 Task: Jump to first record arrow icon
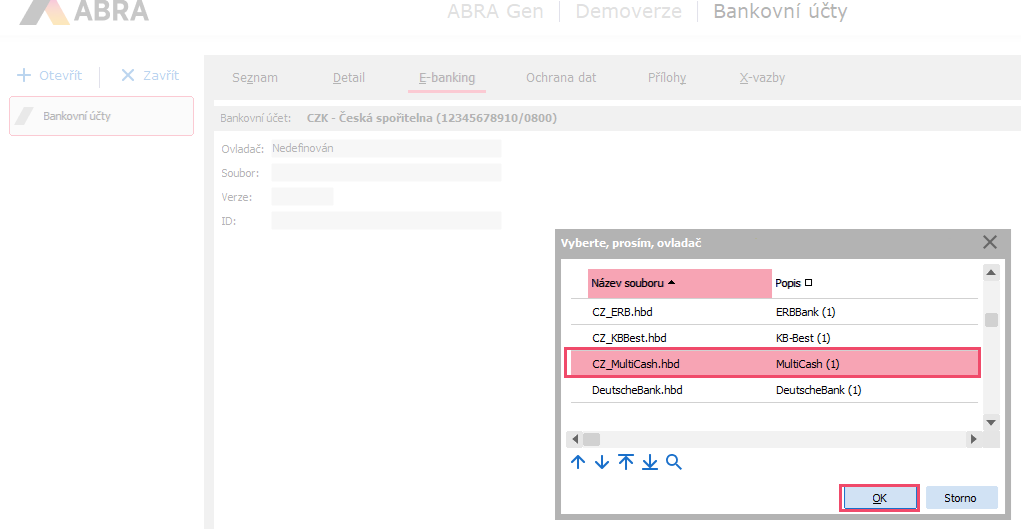(x=626, y=463)
